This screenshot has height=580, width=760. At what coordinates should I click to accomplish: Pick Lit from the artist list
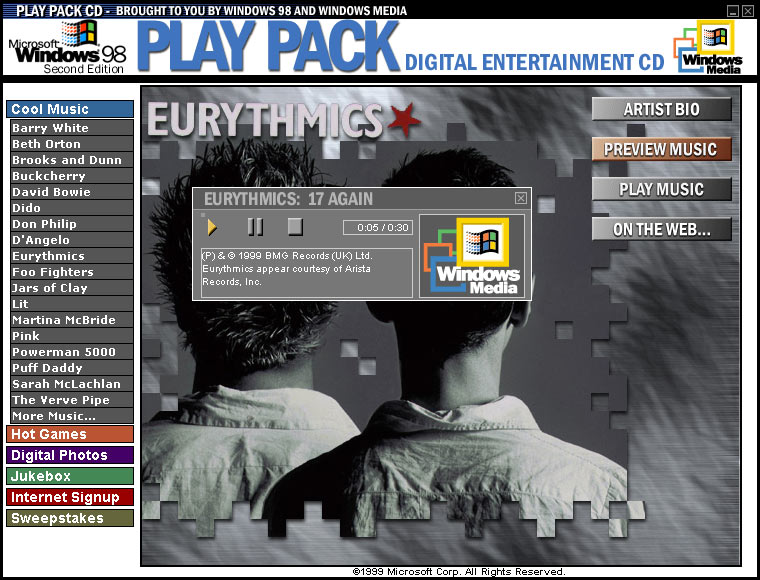click(72, 304)
